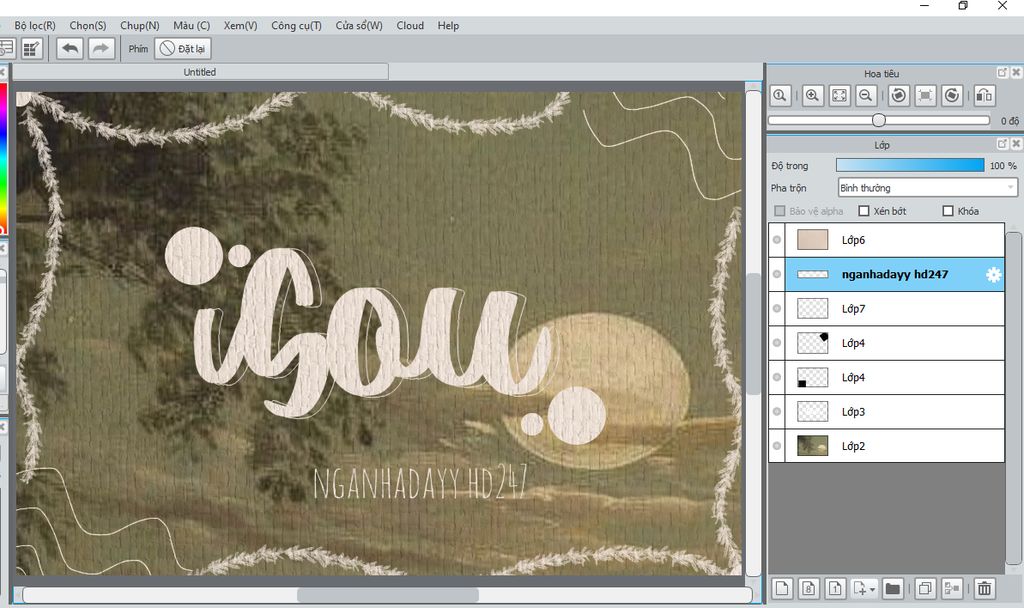Screen dimensions: 1024x608
Task: Rotate canvas clockwise in Navigator
Action: tap(952, 95)
